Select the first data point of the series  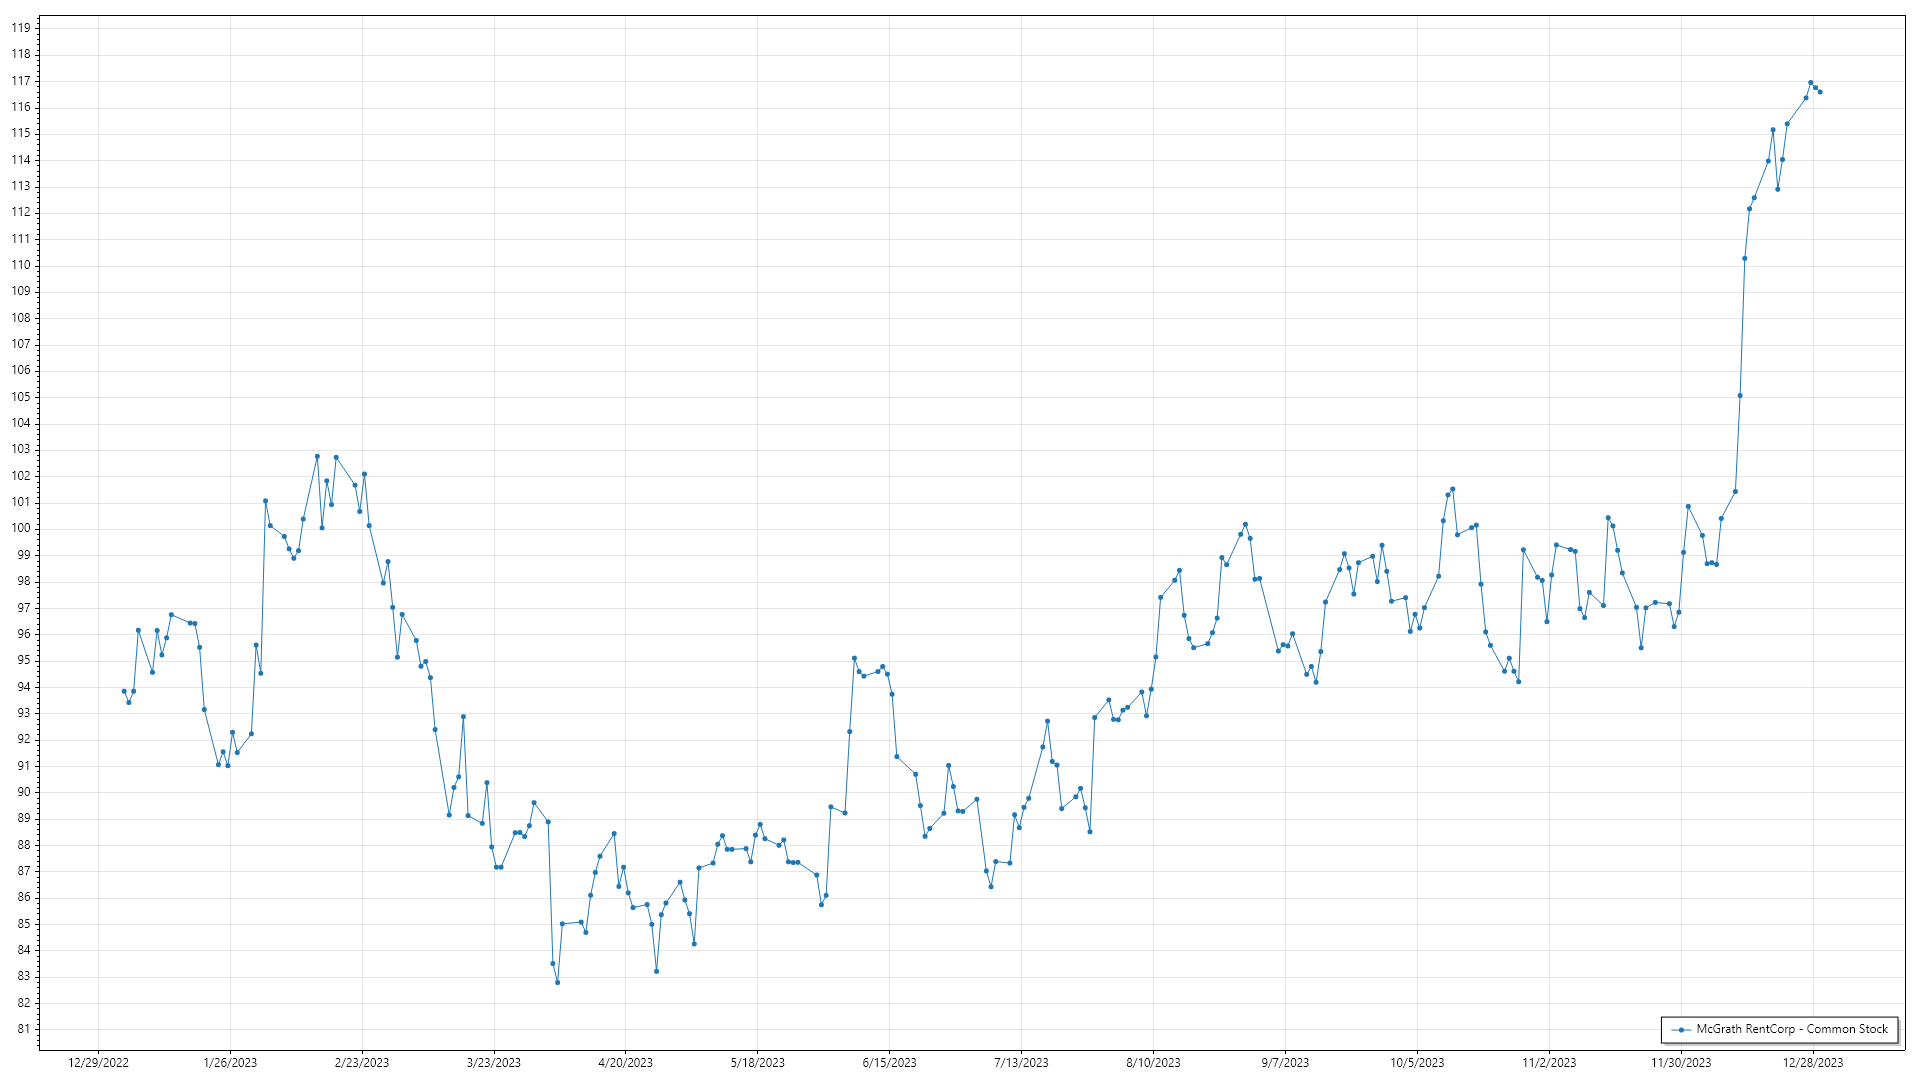(x=124, y=691)
